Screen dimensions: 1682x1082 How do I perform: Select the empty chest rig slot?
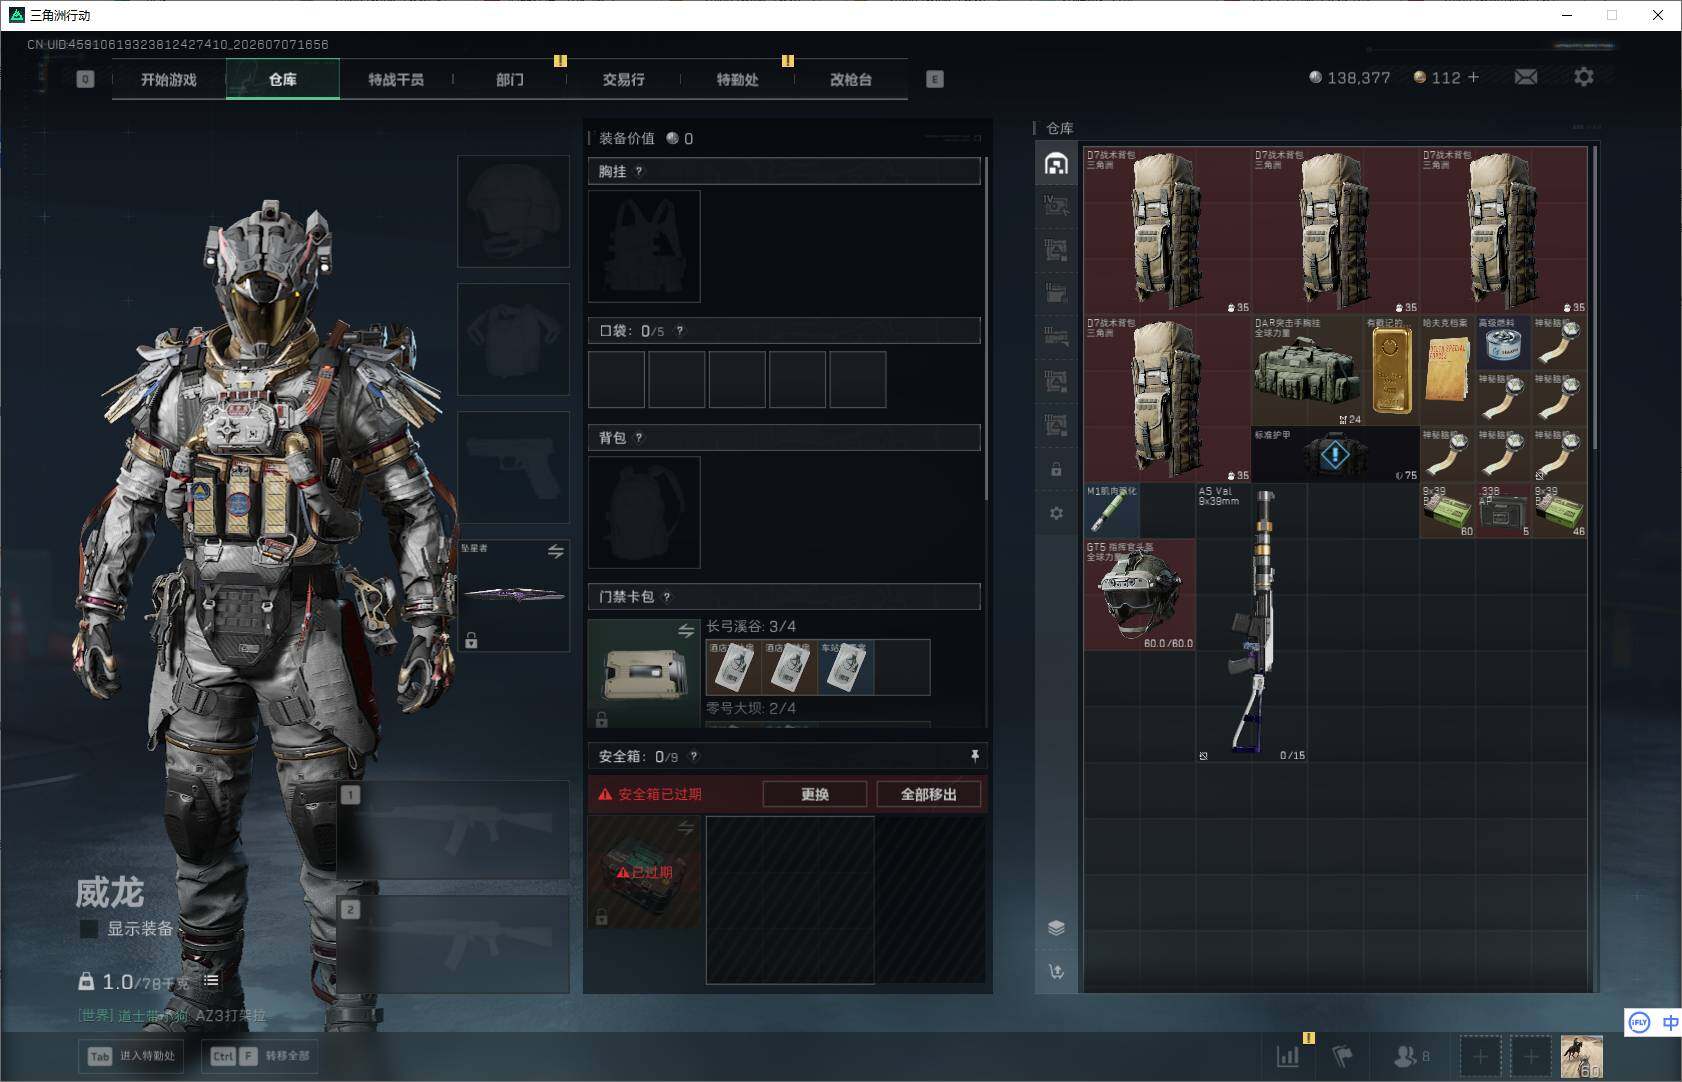644,246
